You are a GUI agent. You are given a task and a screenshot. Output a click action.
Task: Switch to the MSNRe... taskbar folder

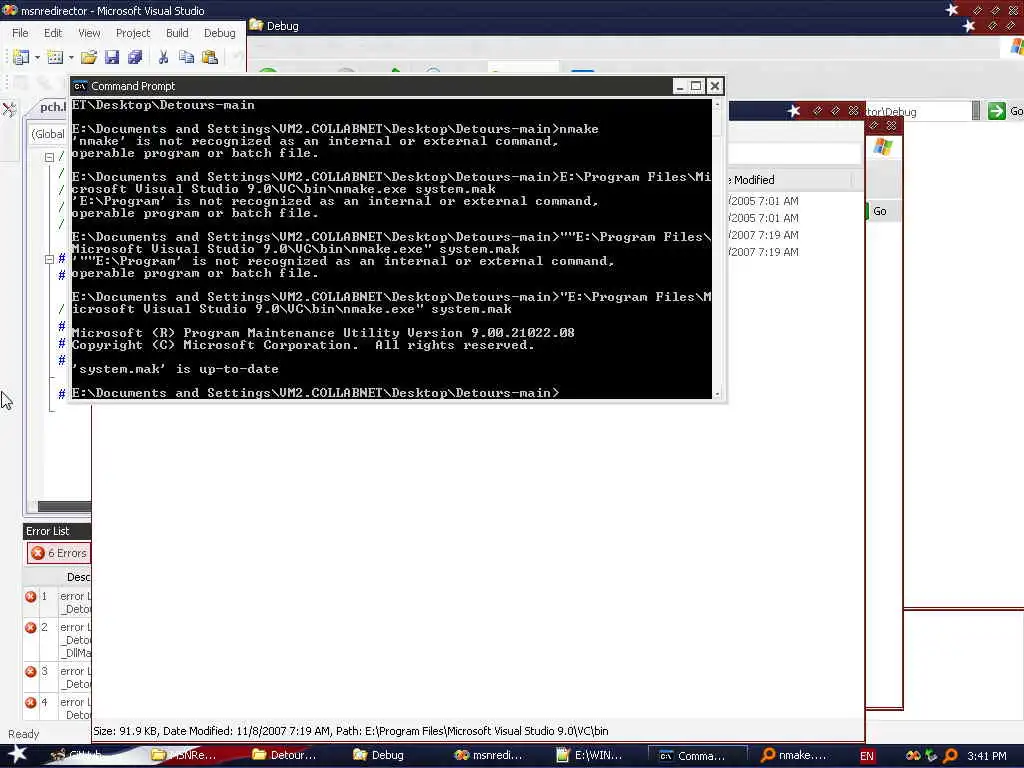coord(184,755)
